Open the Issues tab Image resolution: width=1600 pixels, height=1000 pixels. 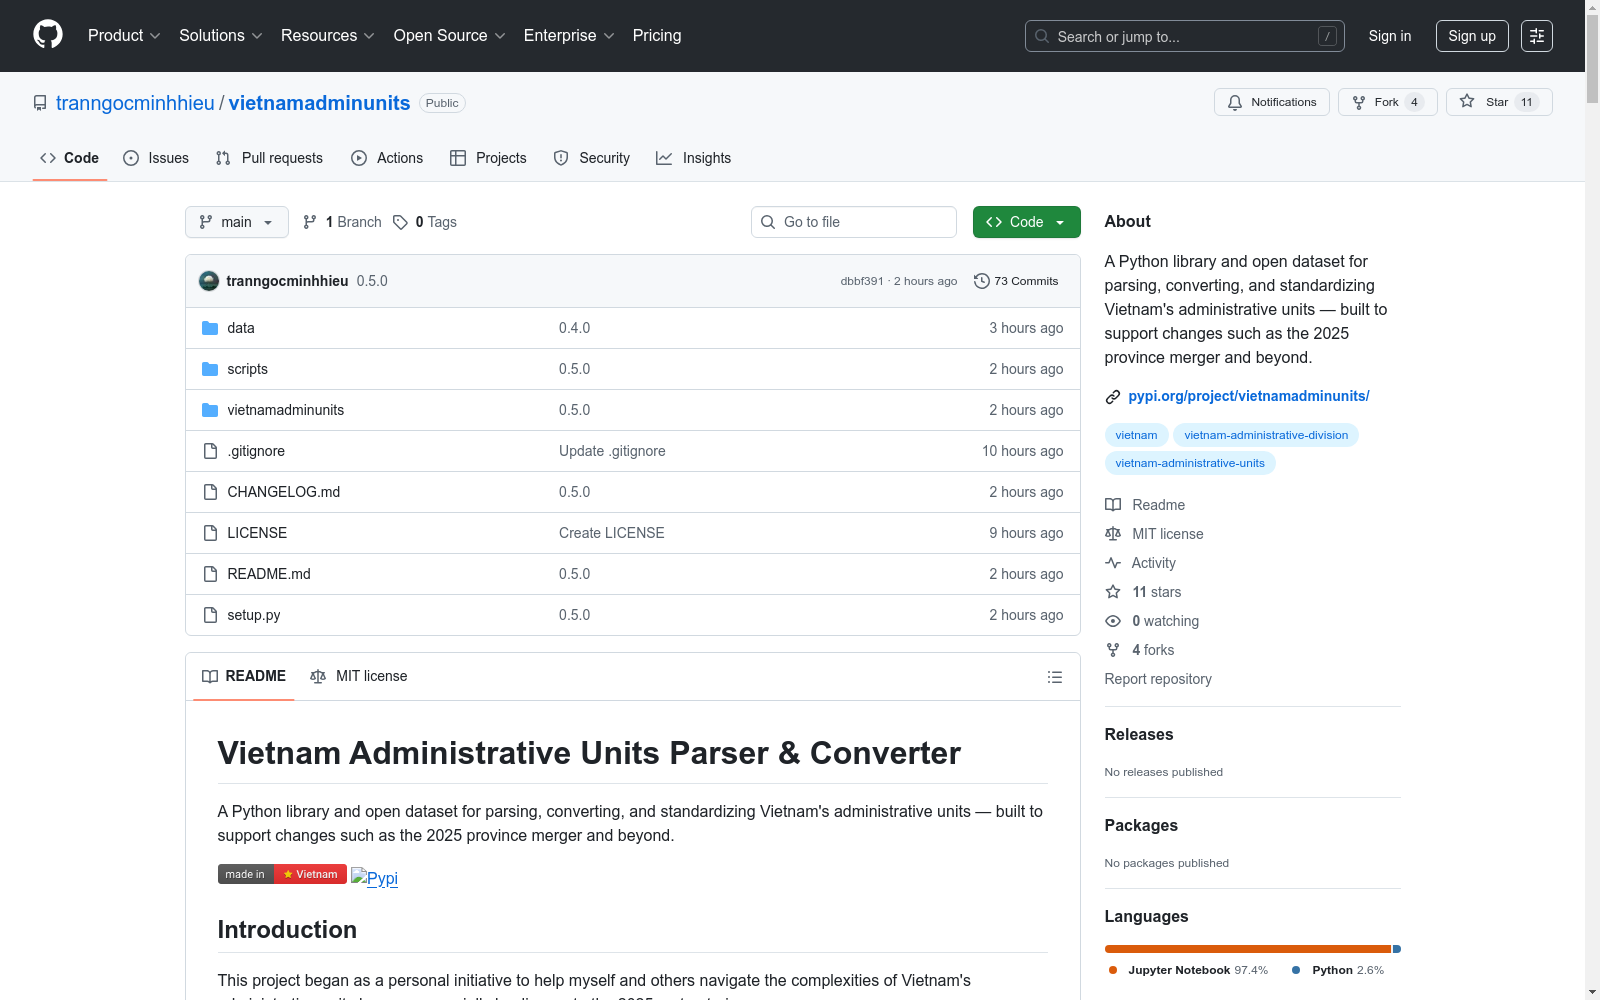(x=156, y=158)
